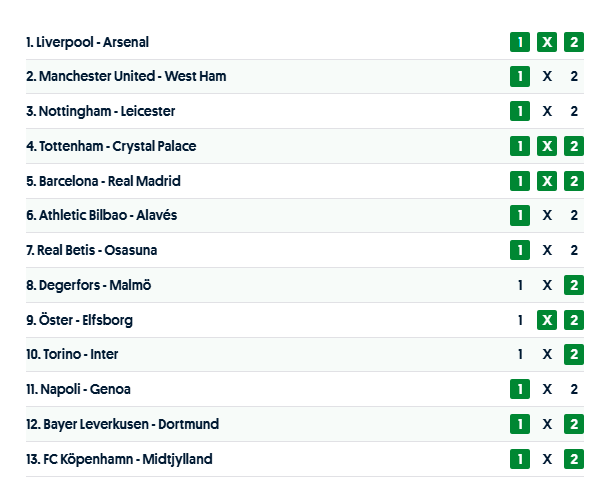The height and width of the screenshot is (488, 609).
Task: Deselect 2 for Torino - Inter
Action: tap(574, 354)
